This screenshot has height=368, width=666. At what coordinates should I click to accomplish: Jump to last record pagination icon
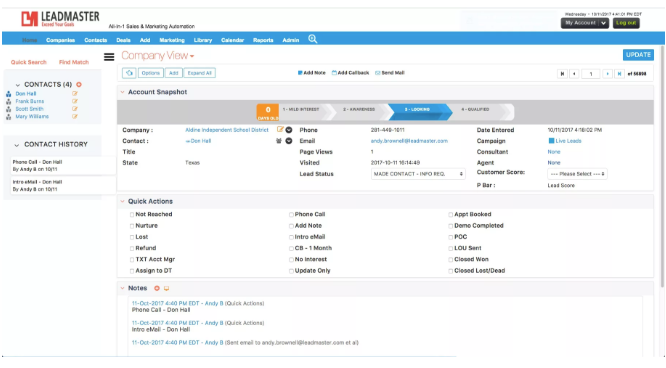pyautogui.click(x=619, y=74)
